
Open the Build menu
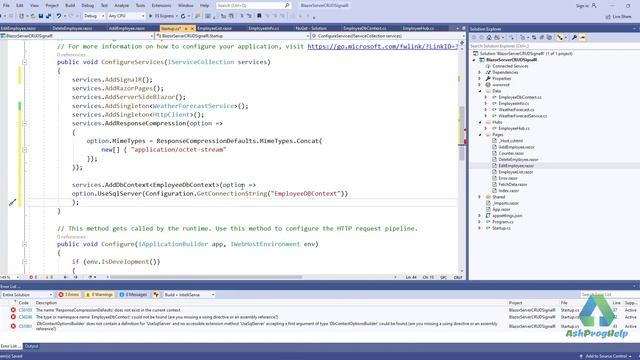[x=70, y=6]
